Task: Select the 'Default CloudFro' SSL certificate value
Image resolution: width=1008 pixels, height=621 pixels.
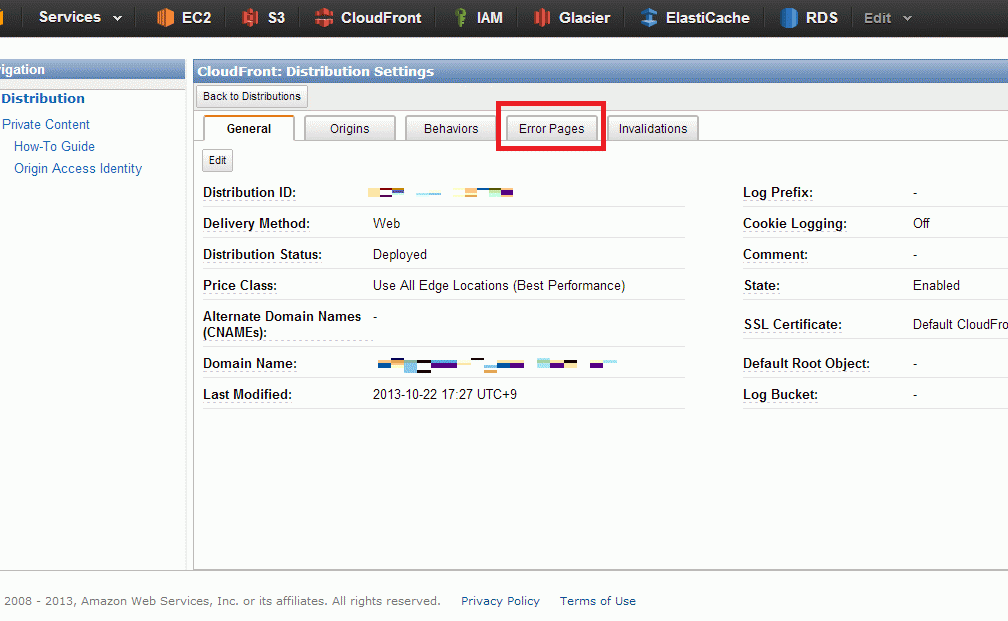Action: pos(960,324)
